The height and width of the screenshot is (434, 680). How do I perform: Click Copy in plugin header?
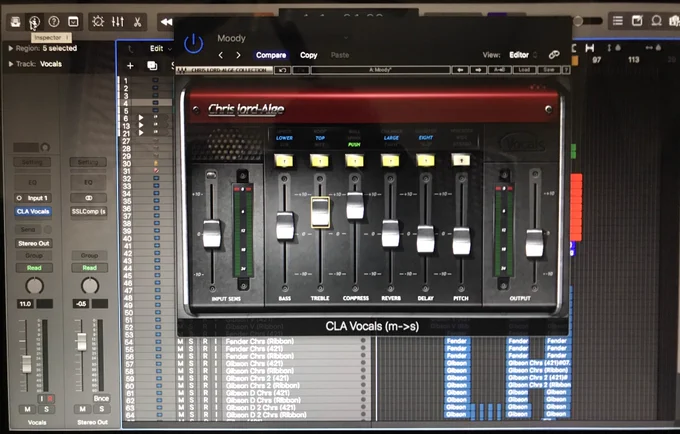(x=309, y=55)
